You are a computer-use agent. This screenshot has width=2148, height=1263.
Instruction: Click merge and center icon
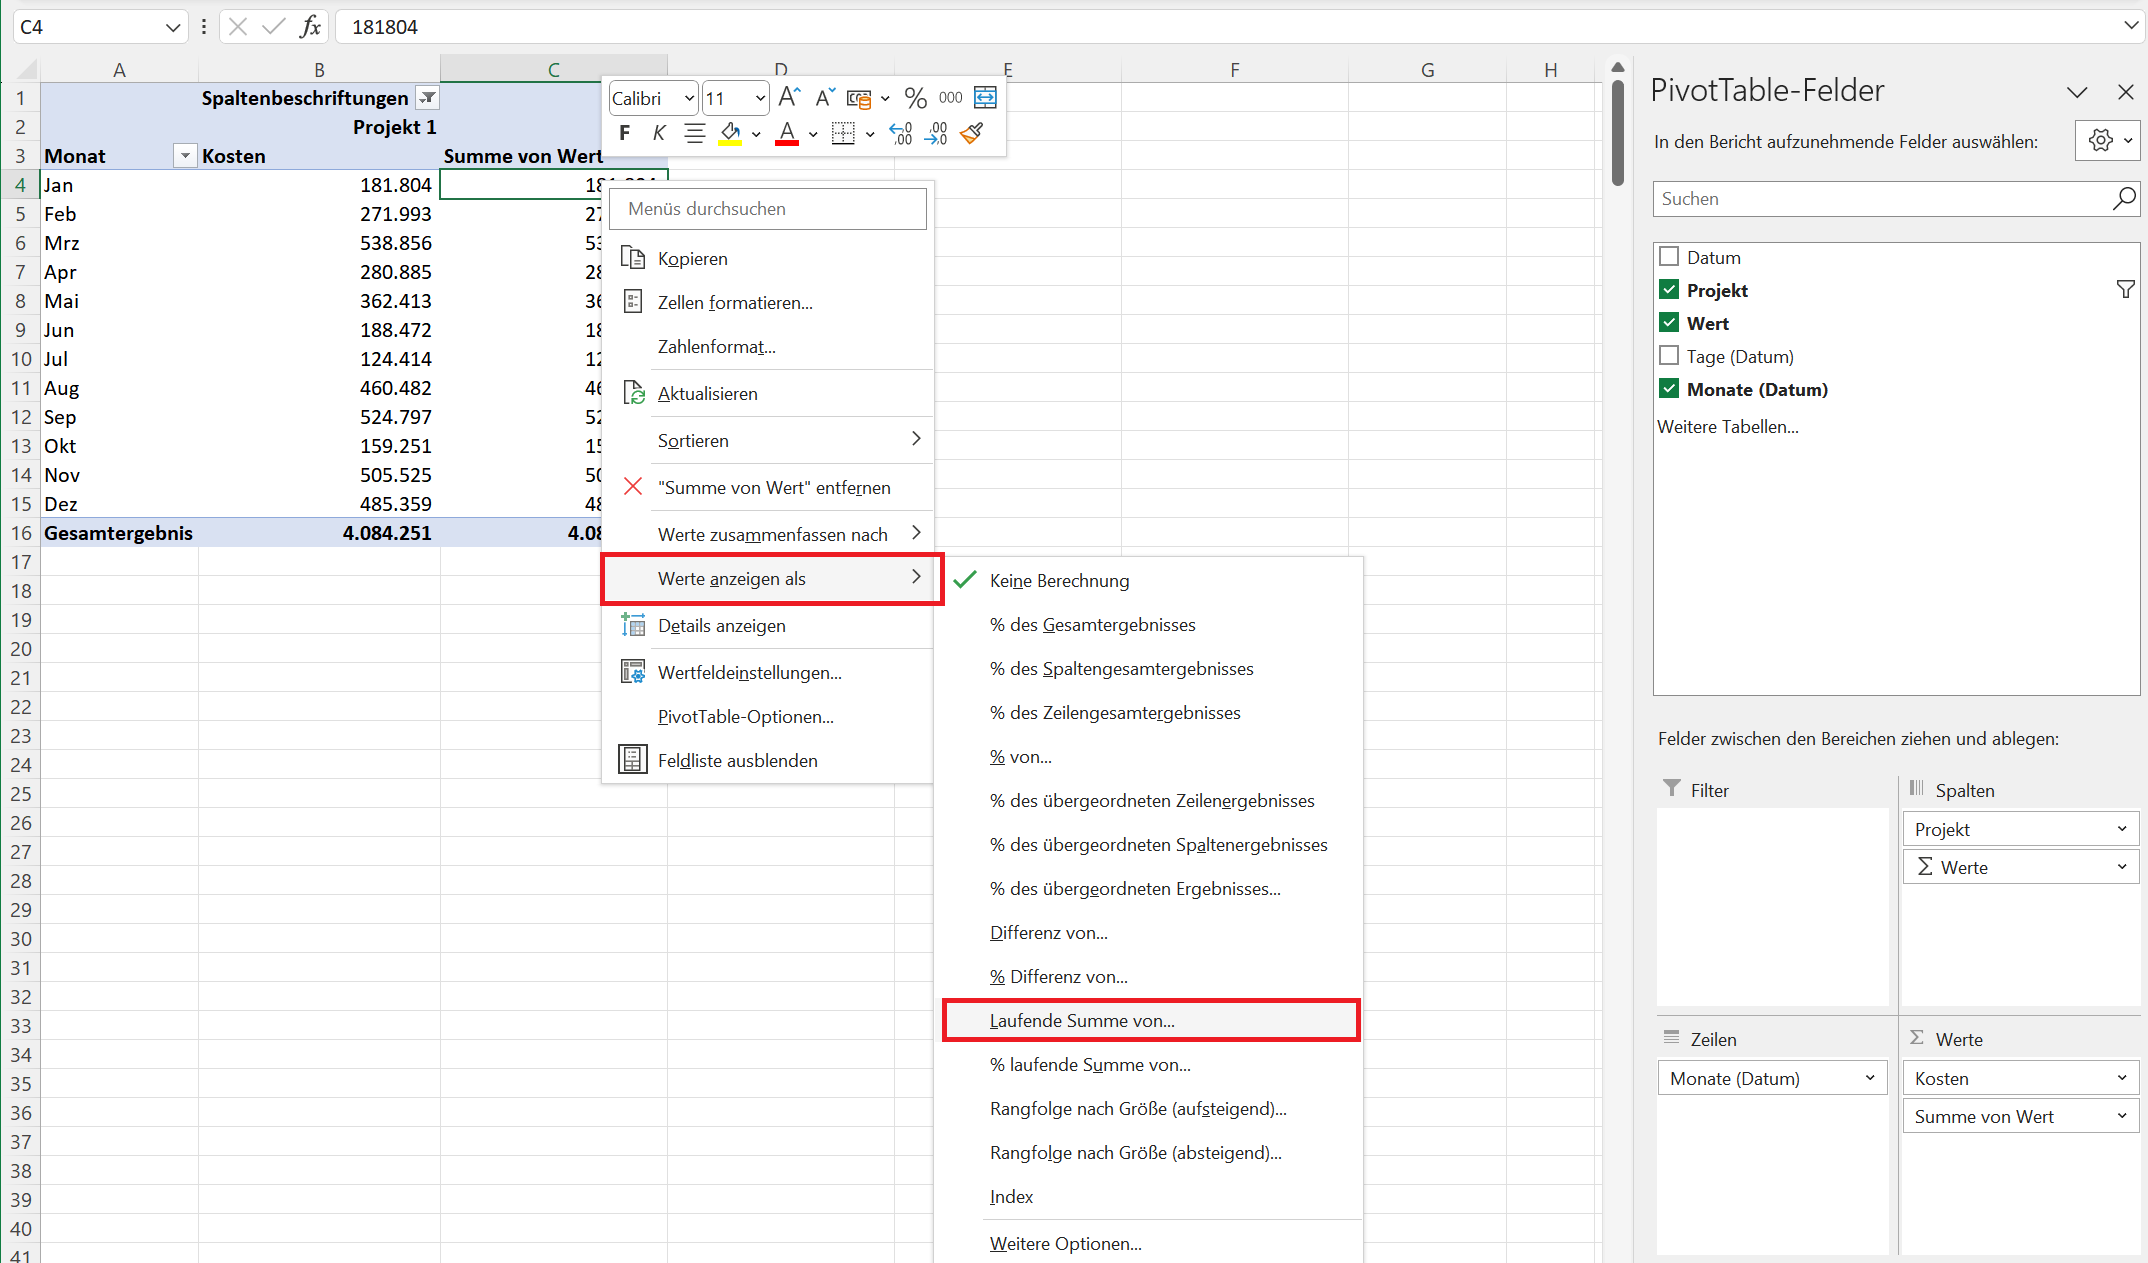click(985, 98)
